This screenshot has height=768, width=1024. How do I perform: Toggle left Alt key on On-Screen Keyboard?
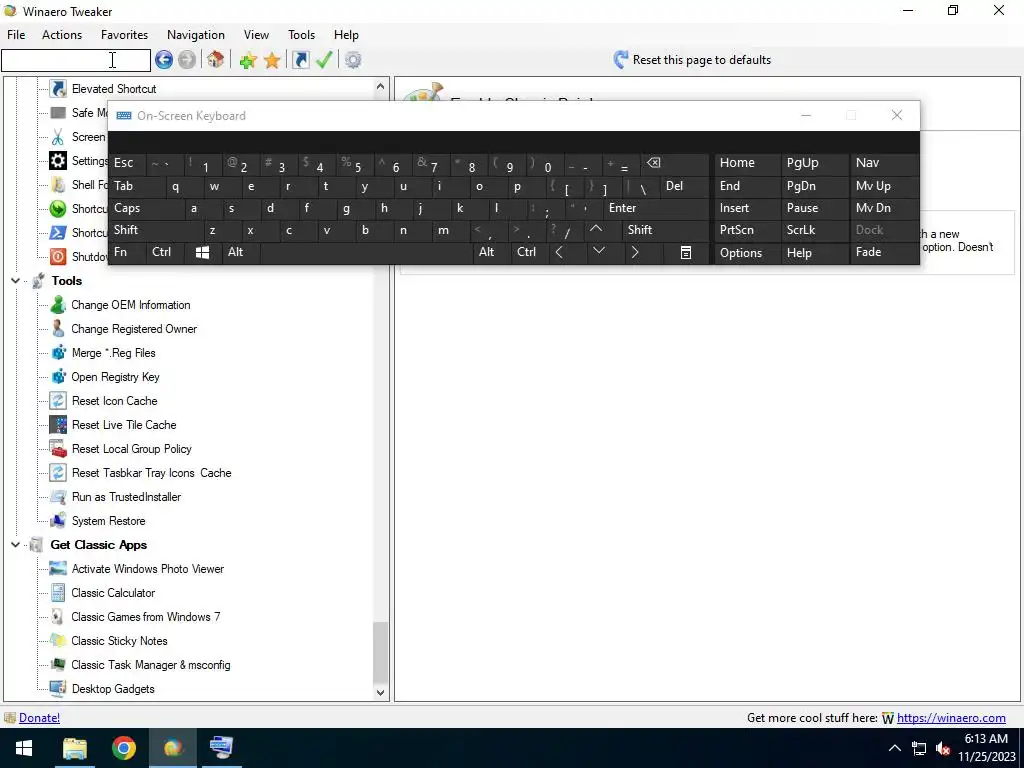pyautogui.click(x=241, y=252)
